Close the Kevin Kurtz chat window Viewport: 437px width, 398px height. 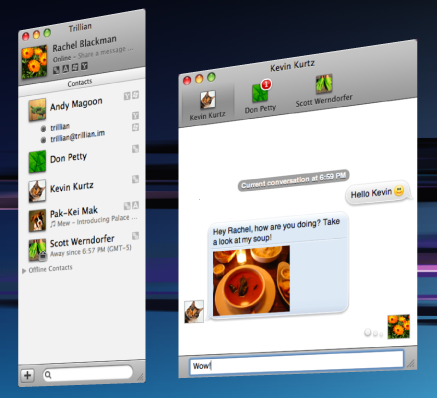tap(187, 80)
